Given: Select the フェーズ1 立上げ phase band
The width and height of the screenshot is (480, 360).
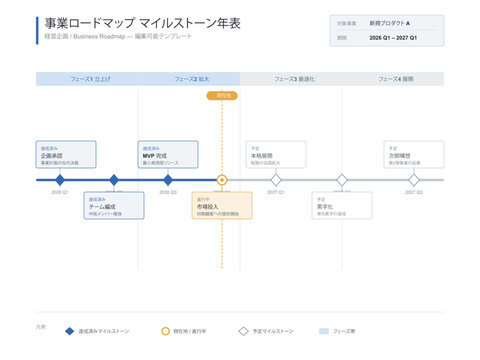Looking at the screenshot, I should pos(87,79).
